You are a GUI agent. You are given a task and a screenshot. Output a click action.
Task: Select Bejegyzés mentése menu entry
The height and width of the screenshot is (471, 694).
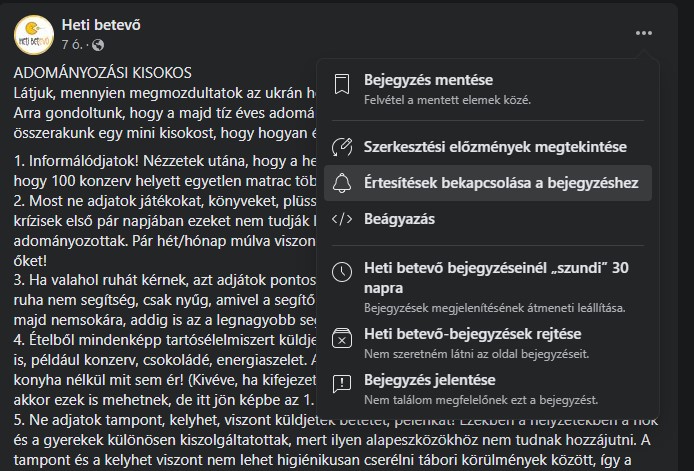488,89
